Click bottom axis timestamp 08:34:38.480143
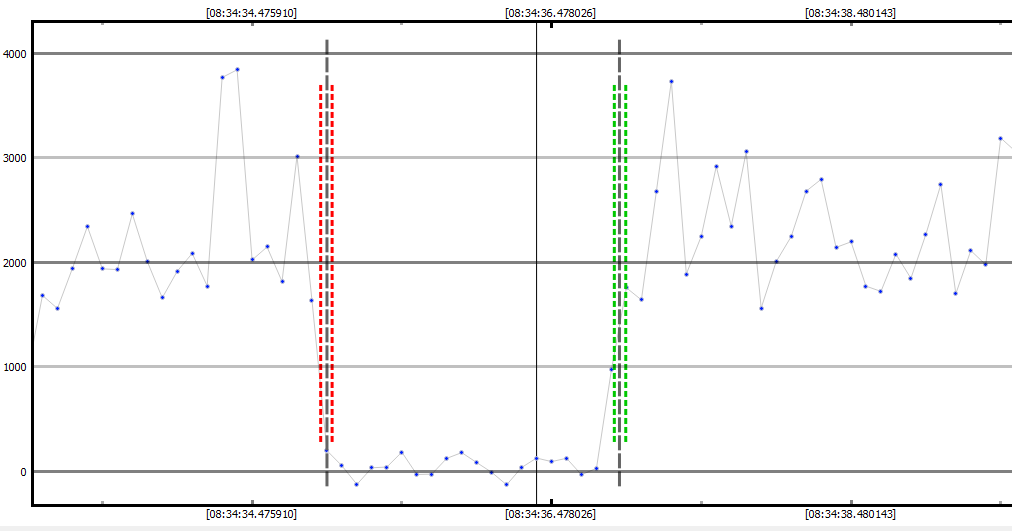1012x531 pixels. tap(850, 514)
